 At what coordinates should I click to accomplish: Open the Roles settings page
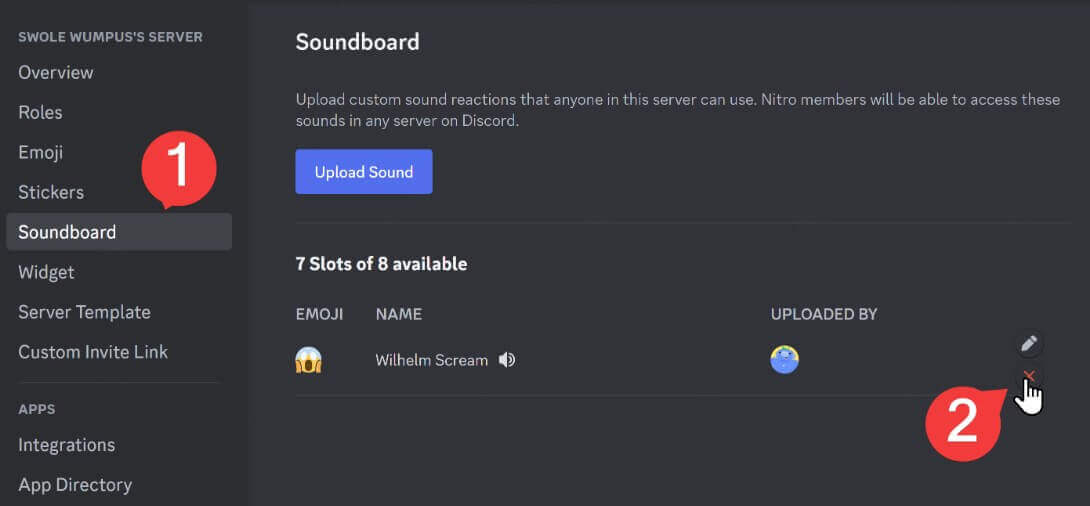[40, 113]
